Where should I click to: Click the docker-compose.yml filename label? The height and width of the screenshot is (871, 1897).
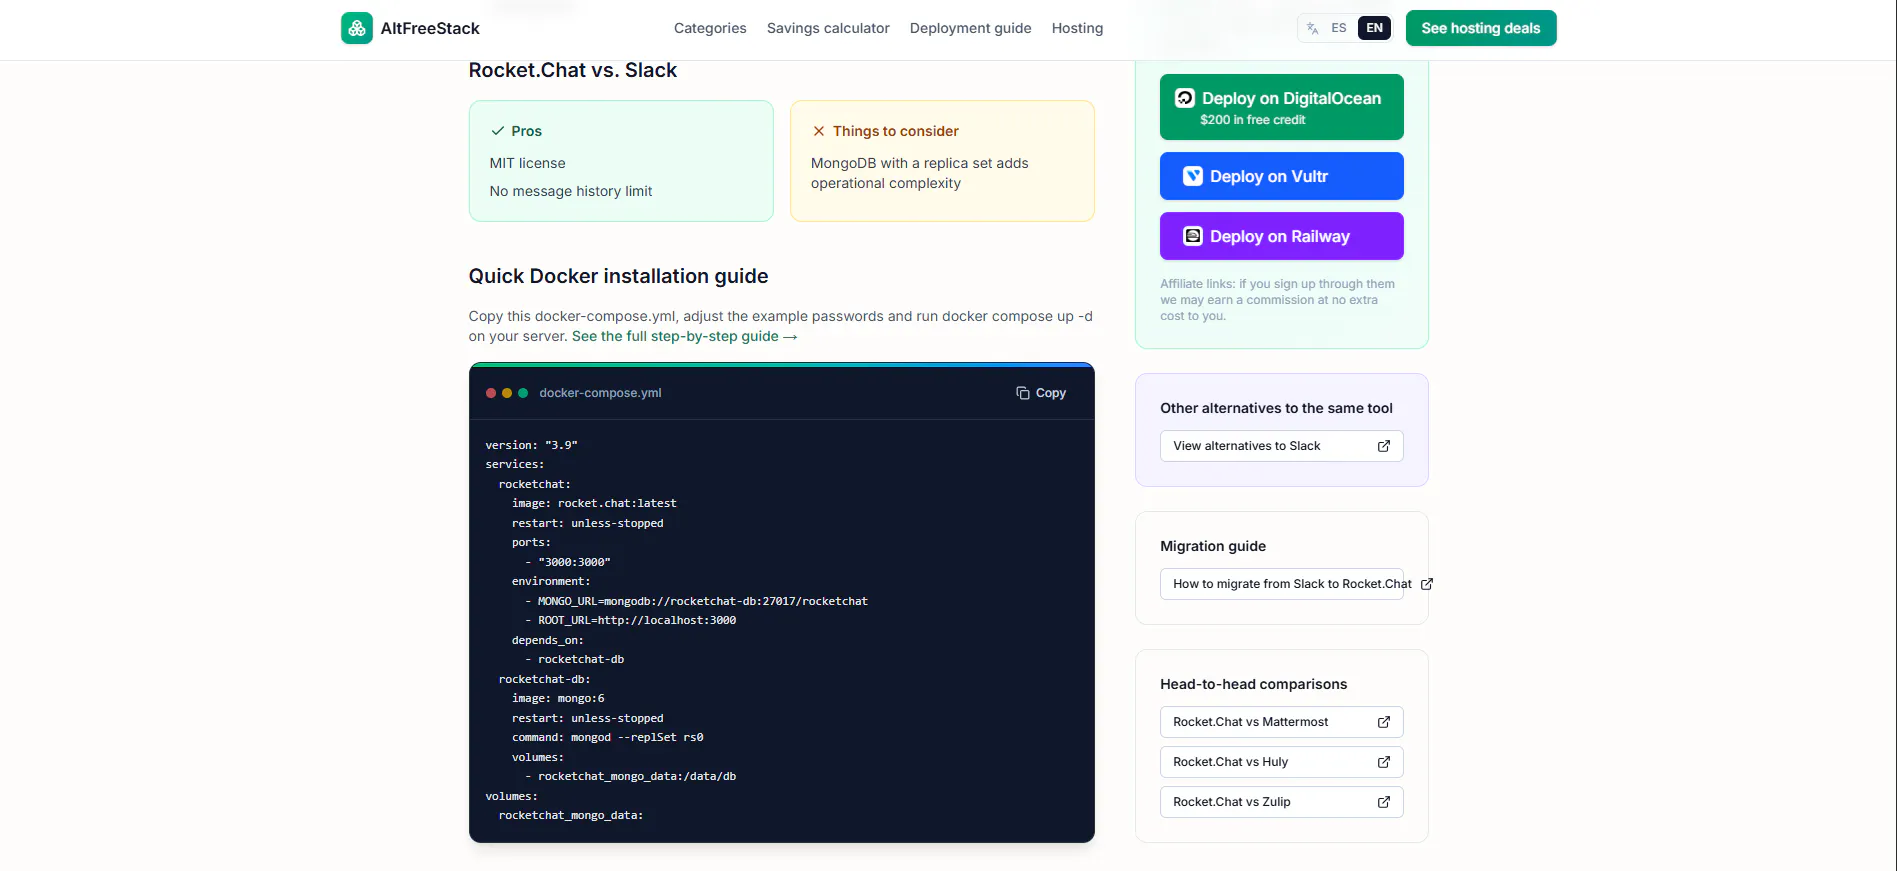pyautogui.click(x=600, y=393)
